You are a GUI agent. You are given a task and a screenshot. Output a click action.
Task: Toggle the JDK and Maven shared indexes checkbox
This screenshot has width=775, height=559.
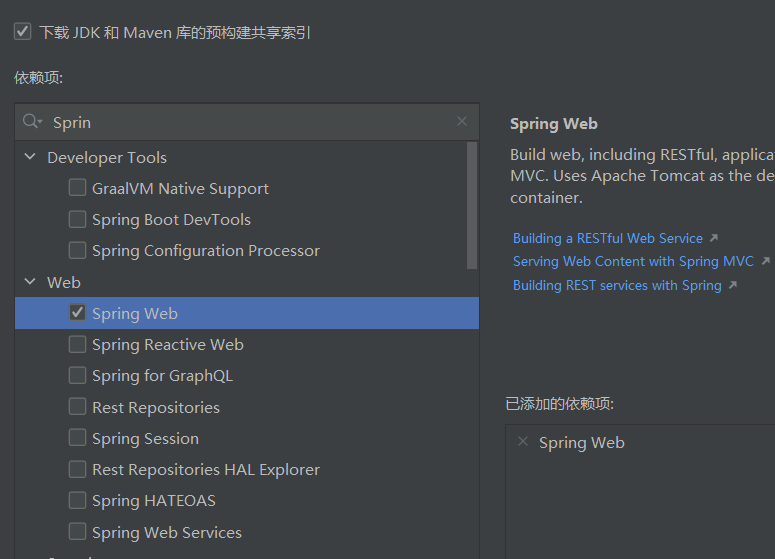(x=23, y=31)
